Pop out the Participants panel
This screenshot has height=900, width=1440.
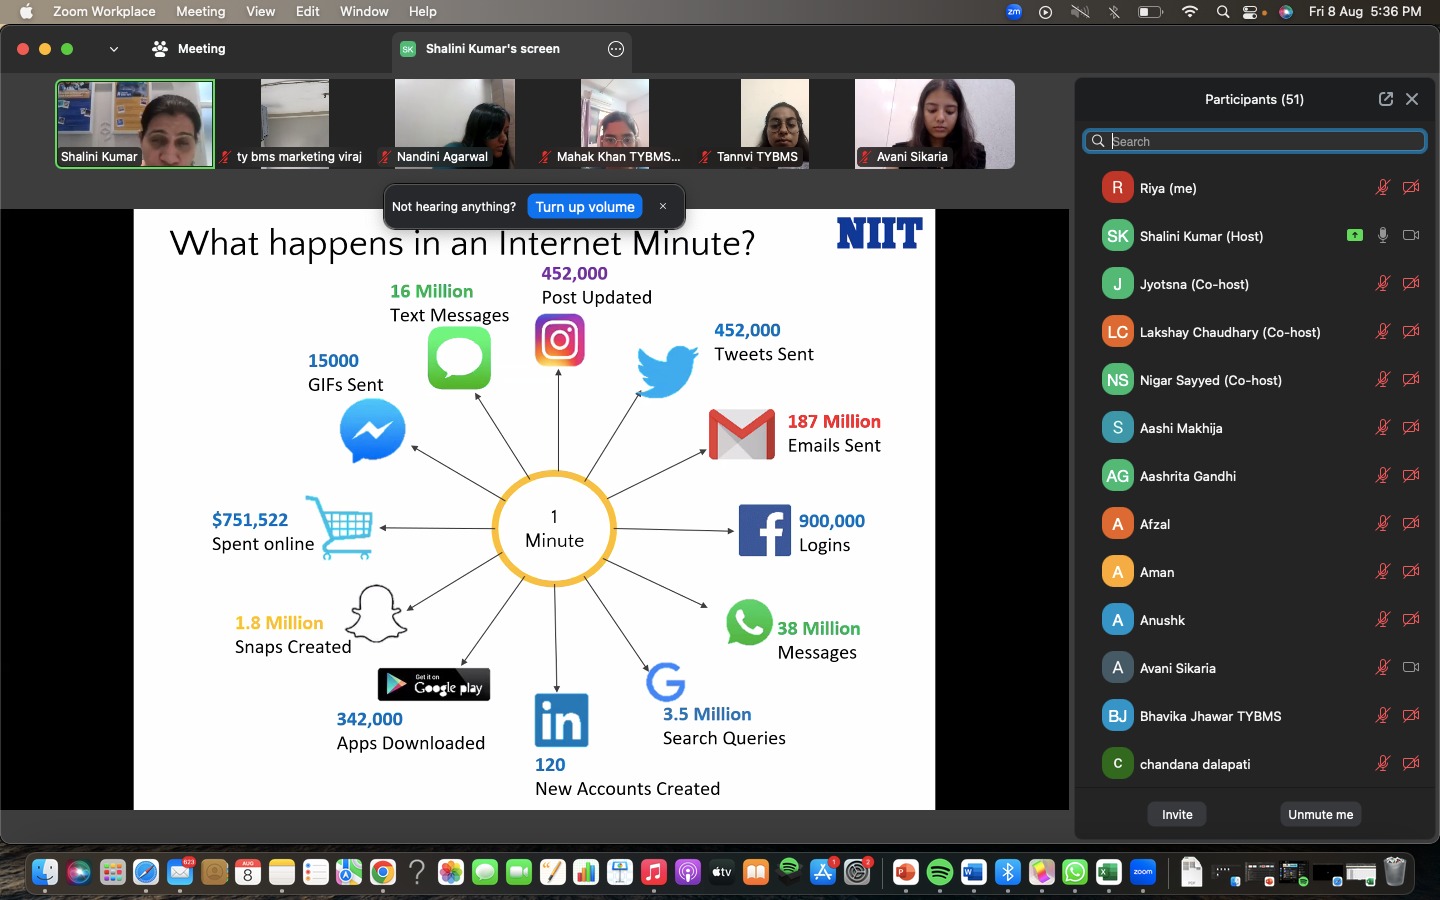1385,99
